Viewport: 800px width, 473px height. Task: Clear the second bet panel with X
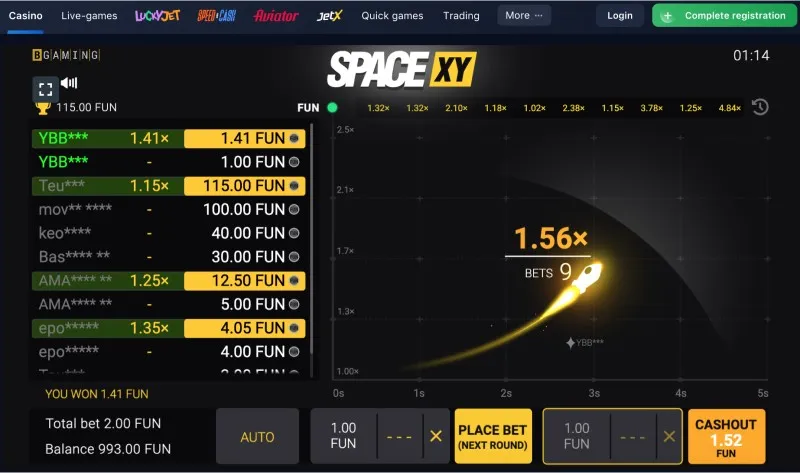669,436
